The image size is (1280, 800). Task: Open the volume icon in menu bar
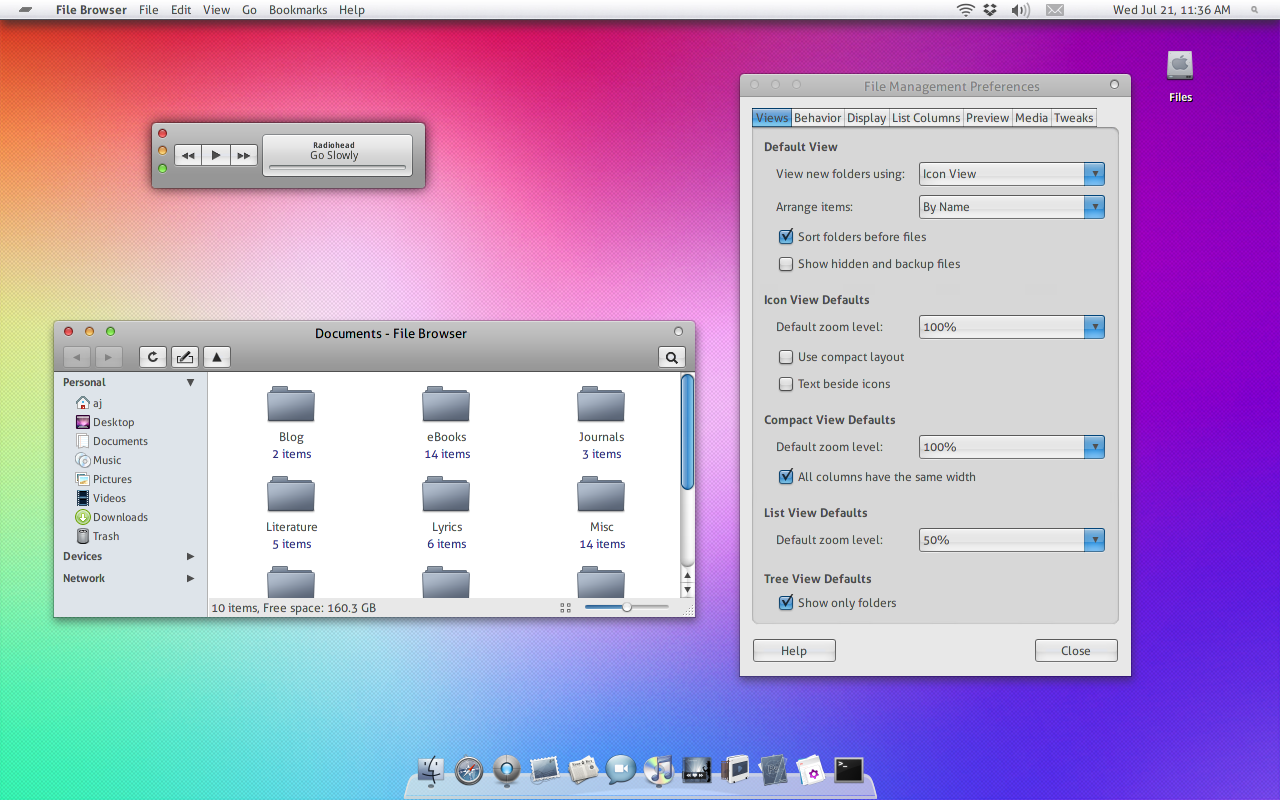(x=1020, y=10)
